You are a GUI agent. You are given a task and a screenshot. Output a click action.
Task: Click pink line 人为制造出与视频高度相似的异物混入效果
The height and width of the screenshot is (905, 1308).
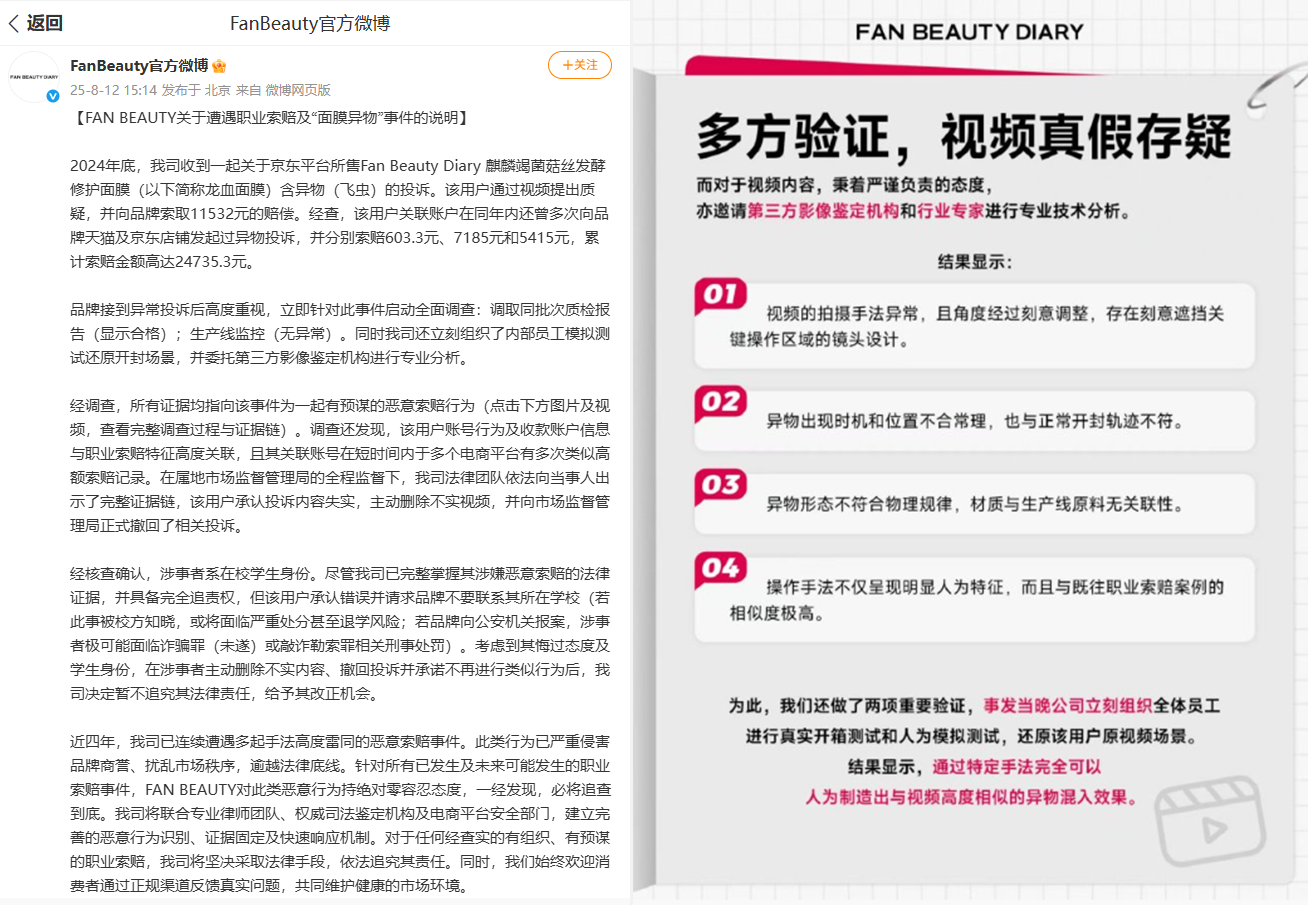[972, 798]
